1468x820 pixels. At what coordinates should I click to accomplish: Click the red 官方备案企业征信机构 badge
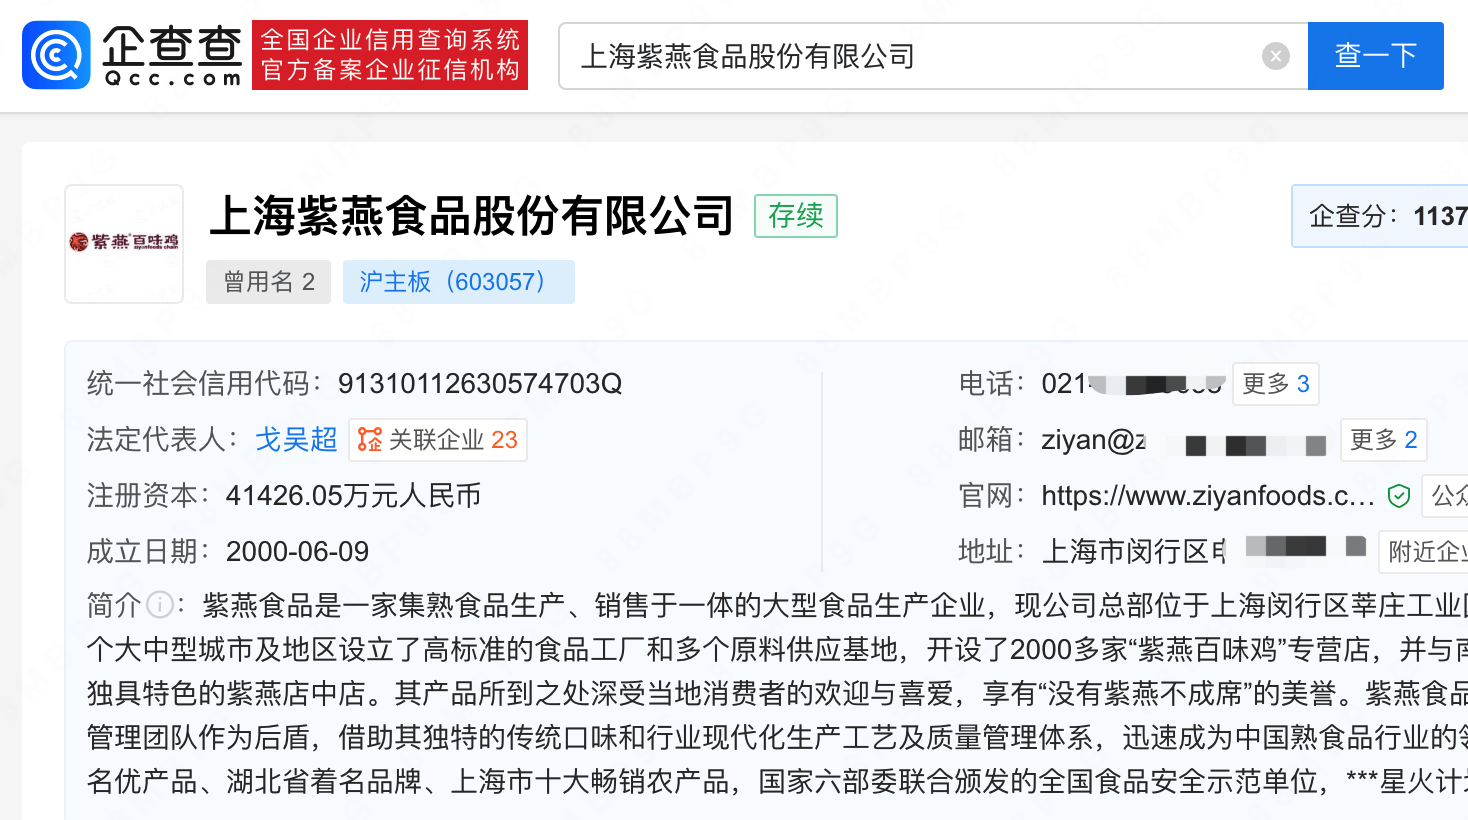tap(390, 55)
